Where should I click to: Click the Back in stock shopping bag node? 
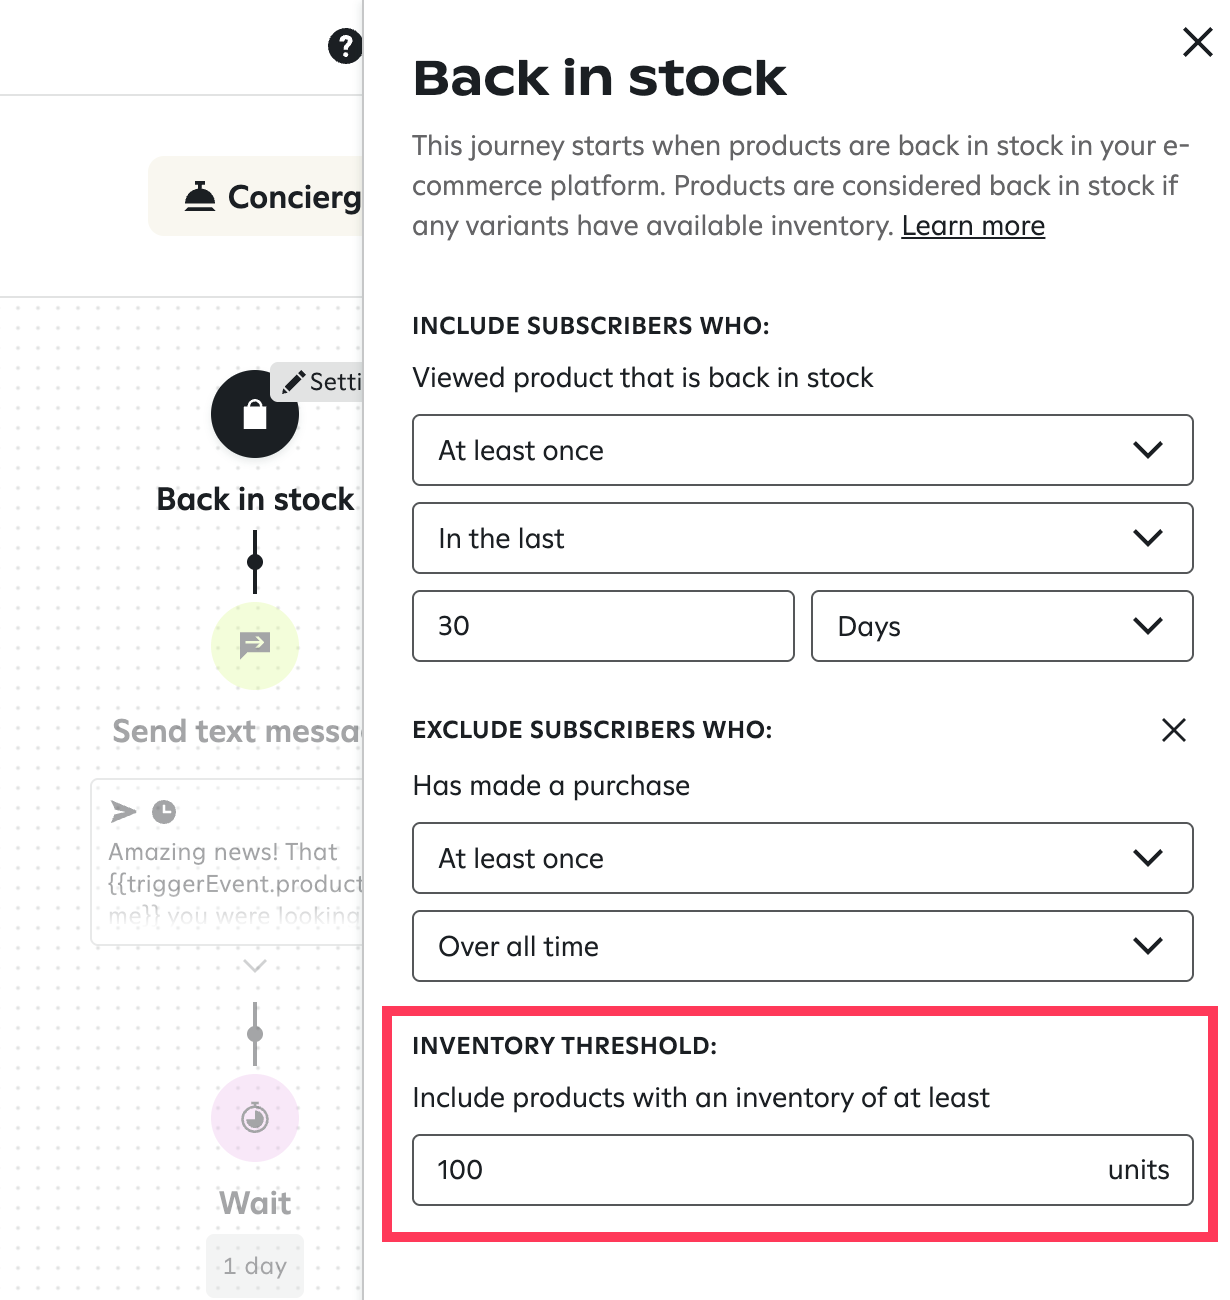254,414
